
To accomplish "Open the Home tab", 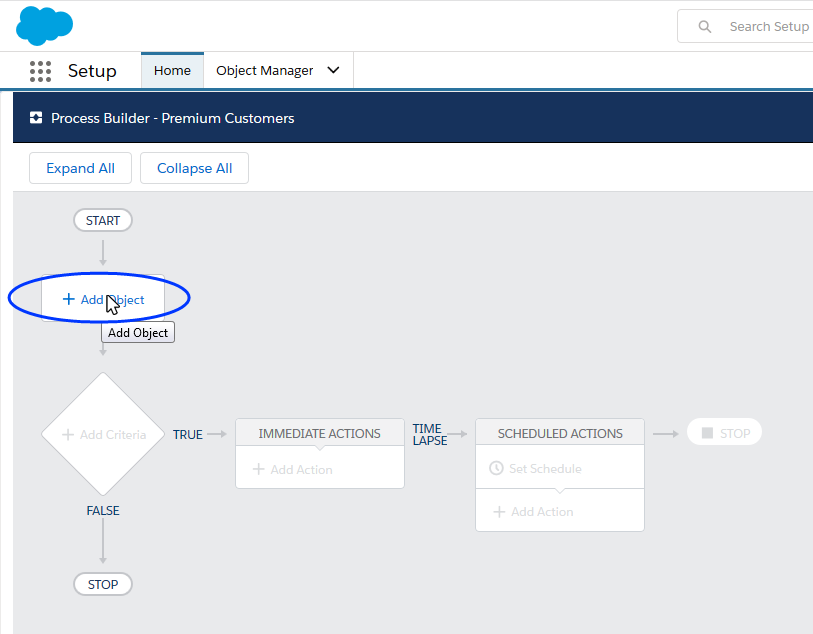I will pos(172,71).
